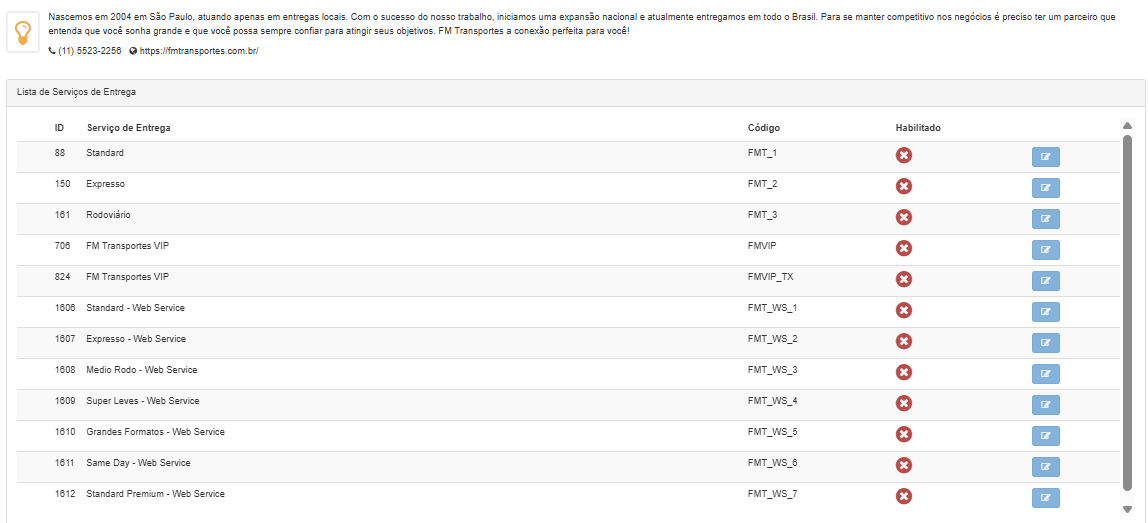Edit Same Day - Web Service

(1045, 467)
